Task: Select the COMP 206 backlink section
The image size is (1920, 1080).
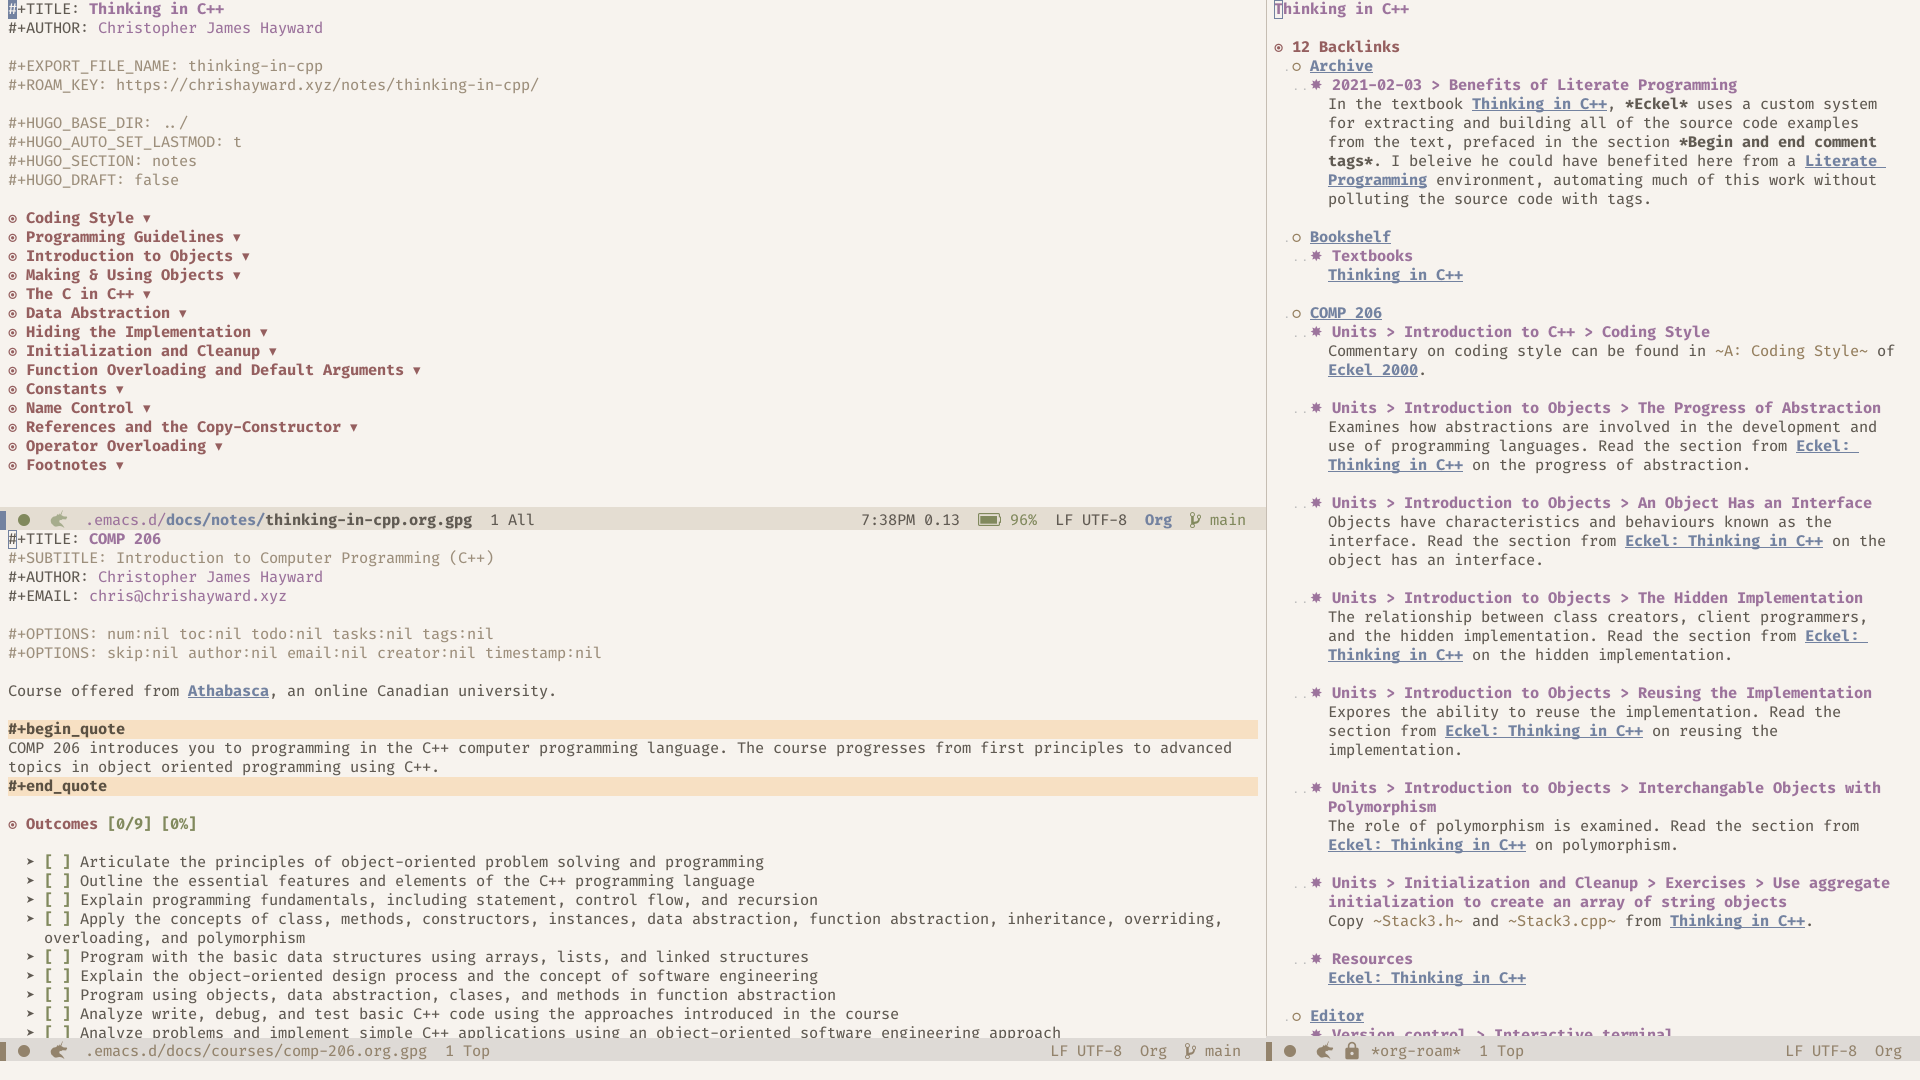Action: (1345, 313)
